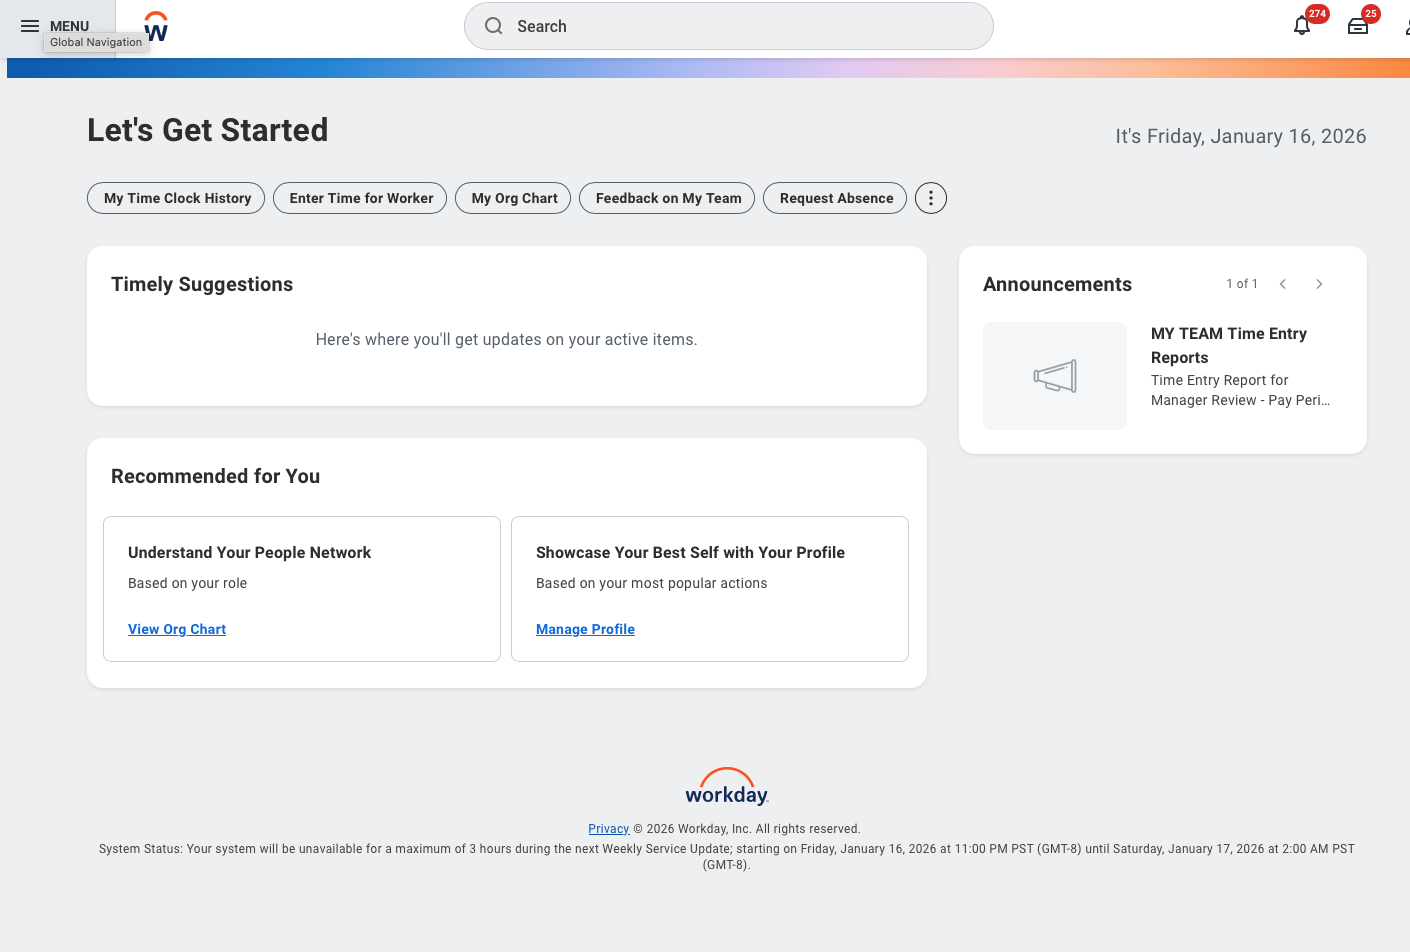Select My Time Clock History shortcut
1410x952 pixels.
click(177, 198)
